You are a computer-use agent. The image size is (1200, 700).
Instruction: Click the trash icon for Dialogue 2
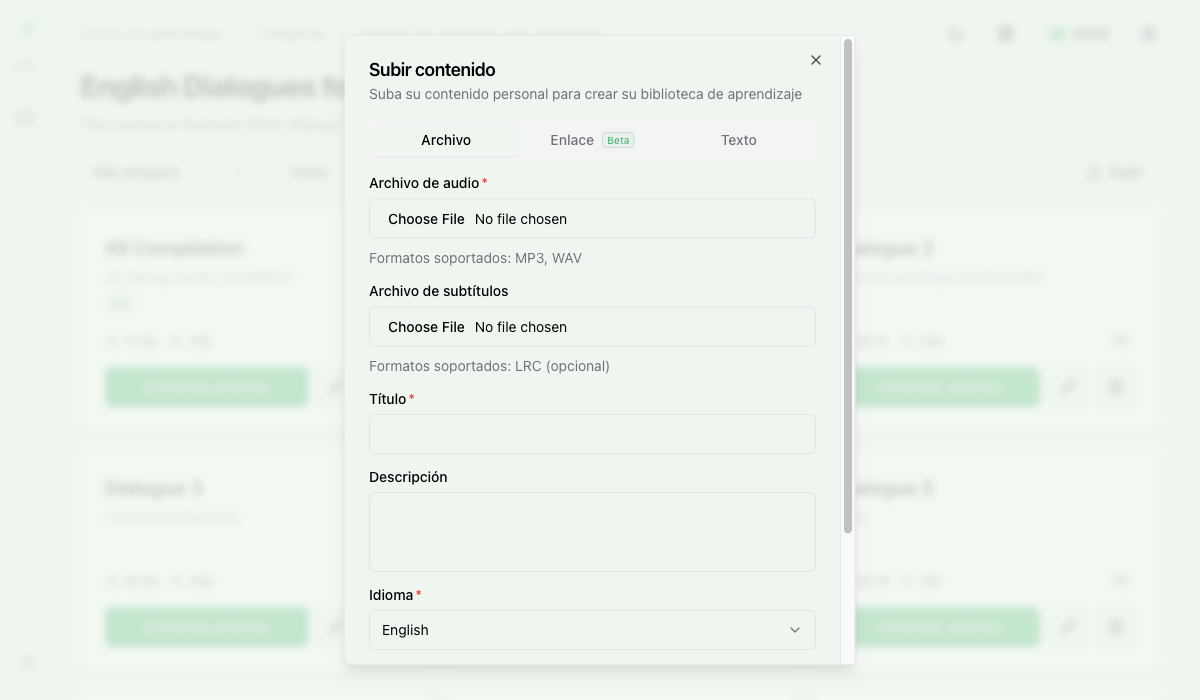click(1117, 387)
